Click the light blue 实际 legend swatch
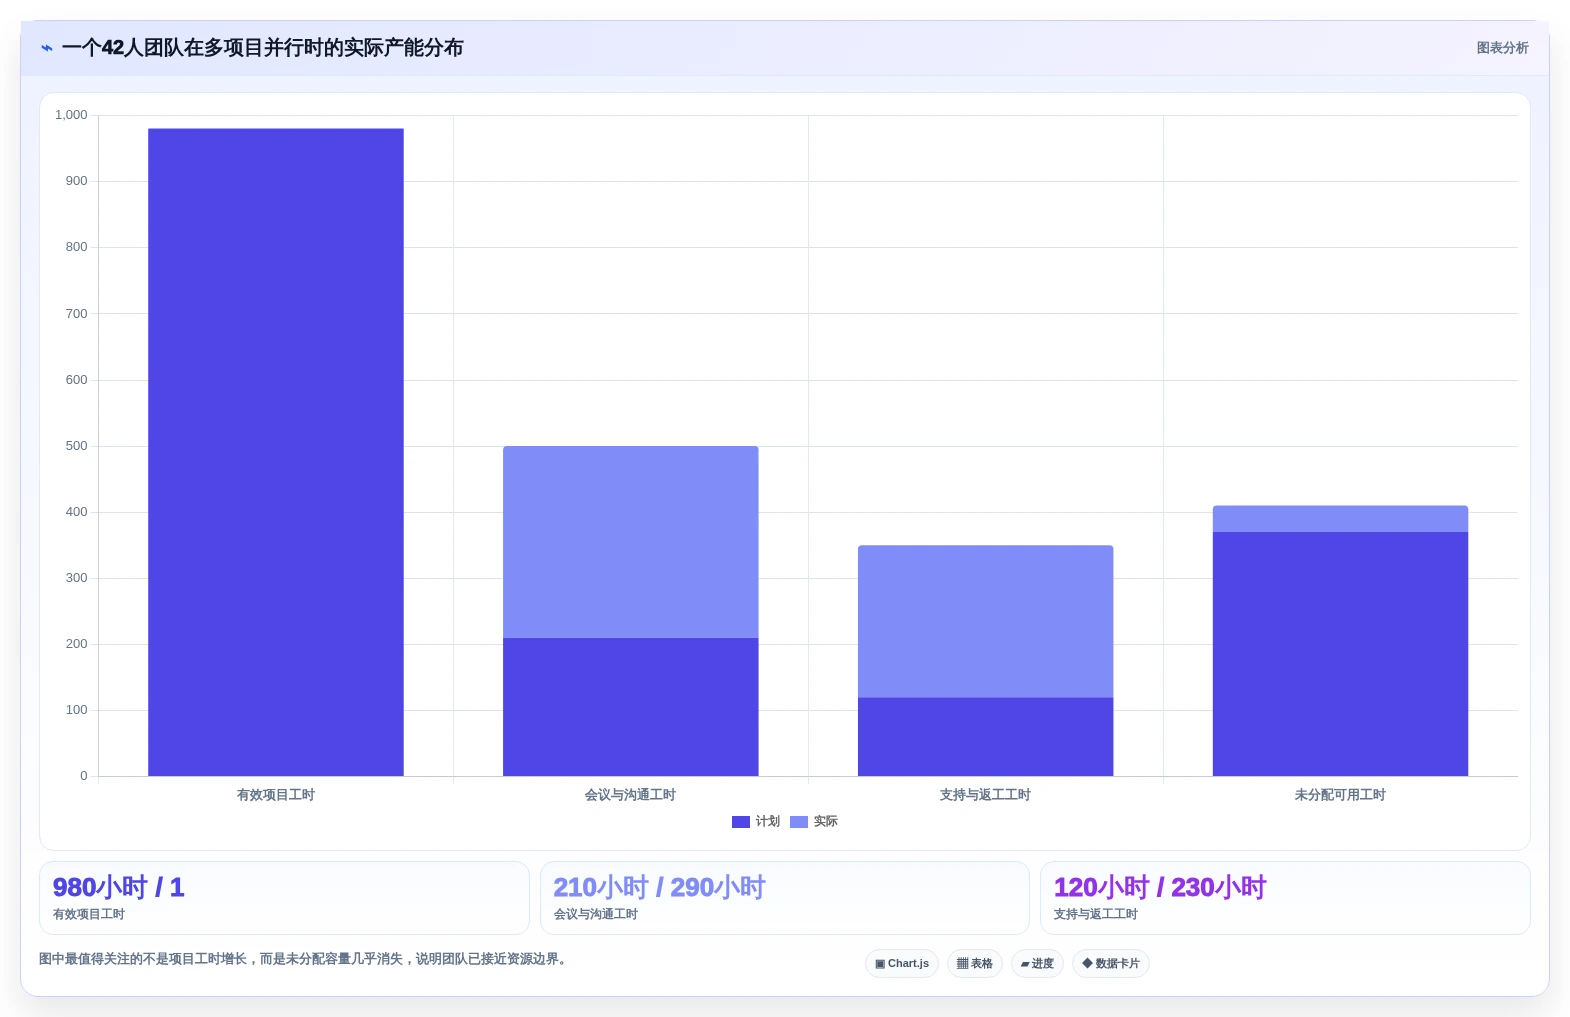This screenshot has width=1570, height=1017. [799, 822]
